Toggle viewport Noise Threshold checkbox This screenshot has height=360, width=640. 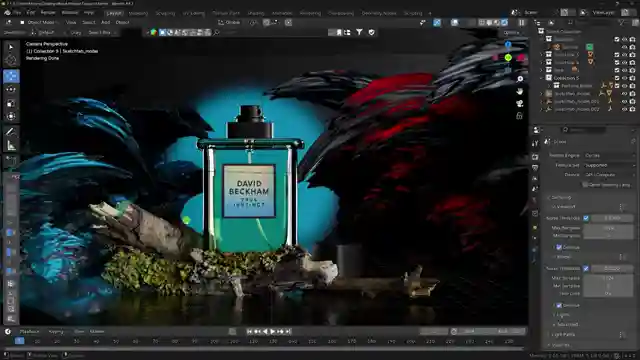point(586,218)
